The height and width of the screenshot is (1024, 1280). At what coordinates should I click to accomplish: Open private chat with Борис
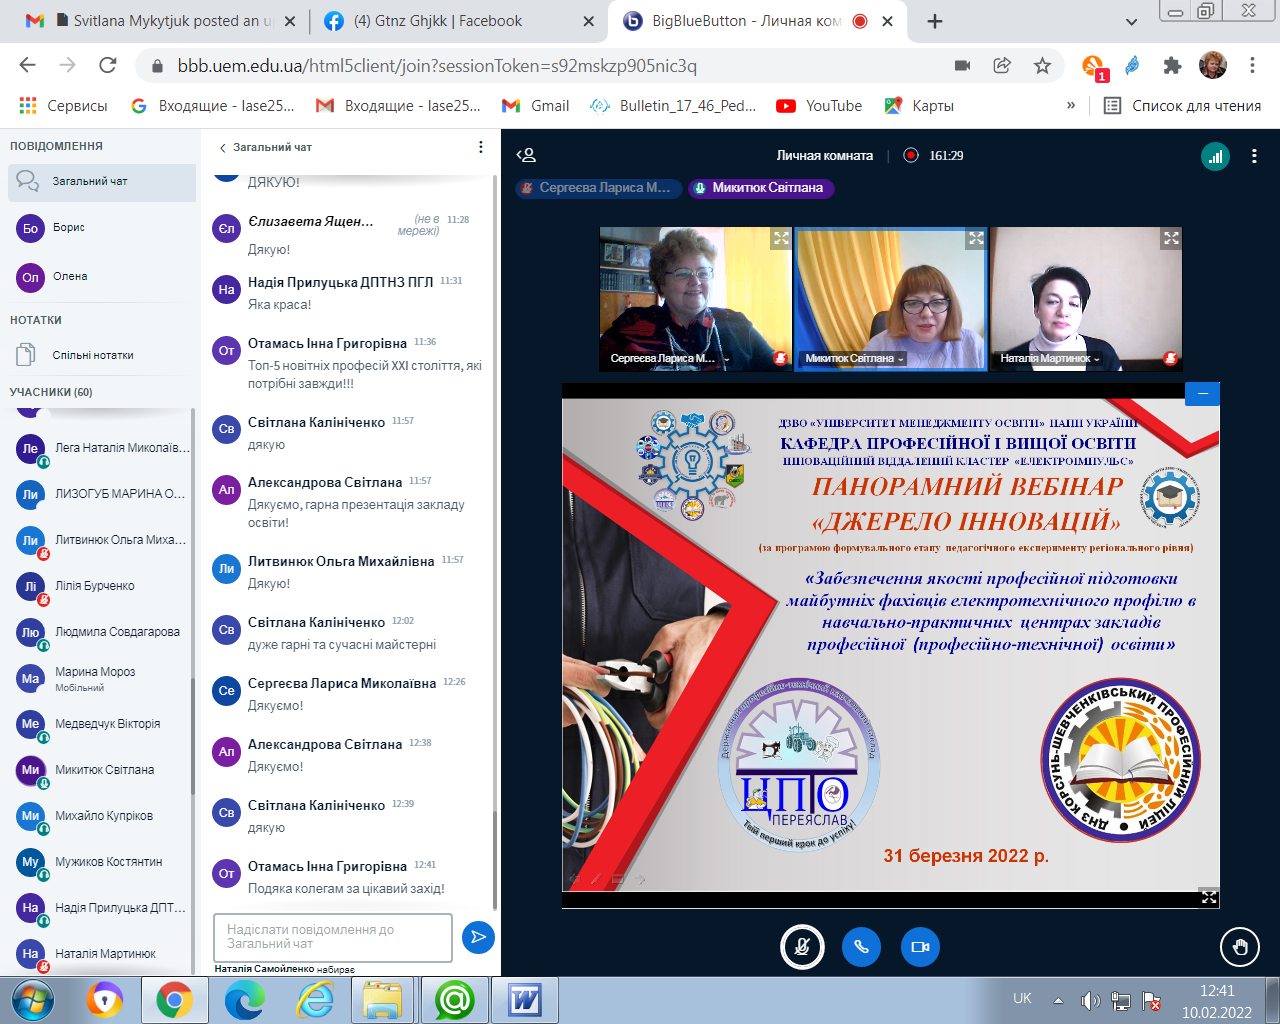point(69,228)
